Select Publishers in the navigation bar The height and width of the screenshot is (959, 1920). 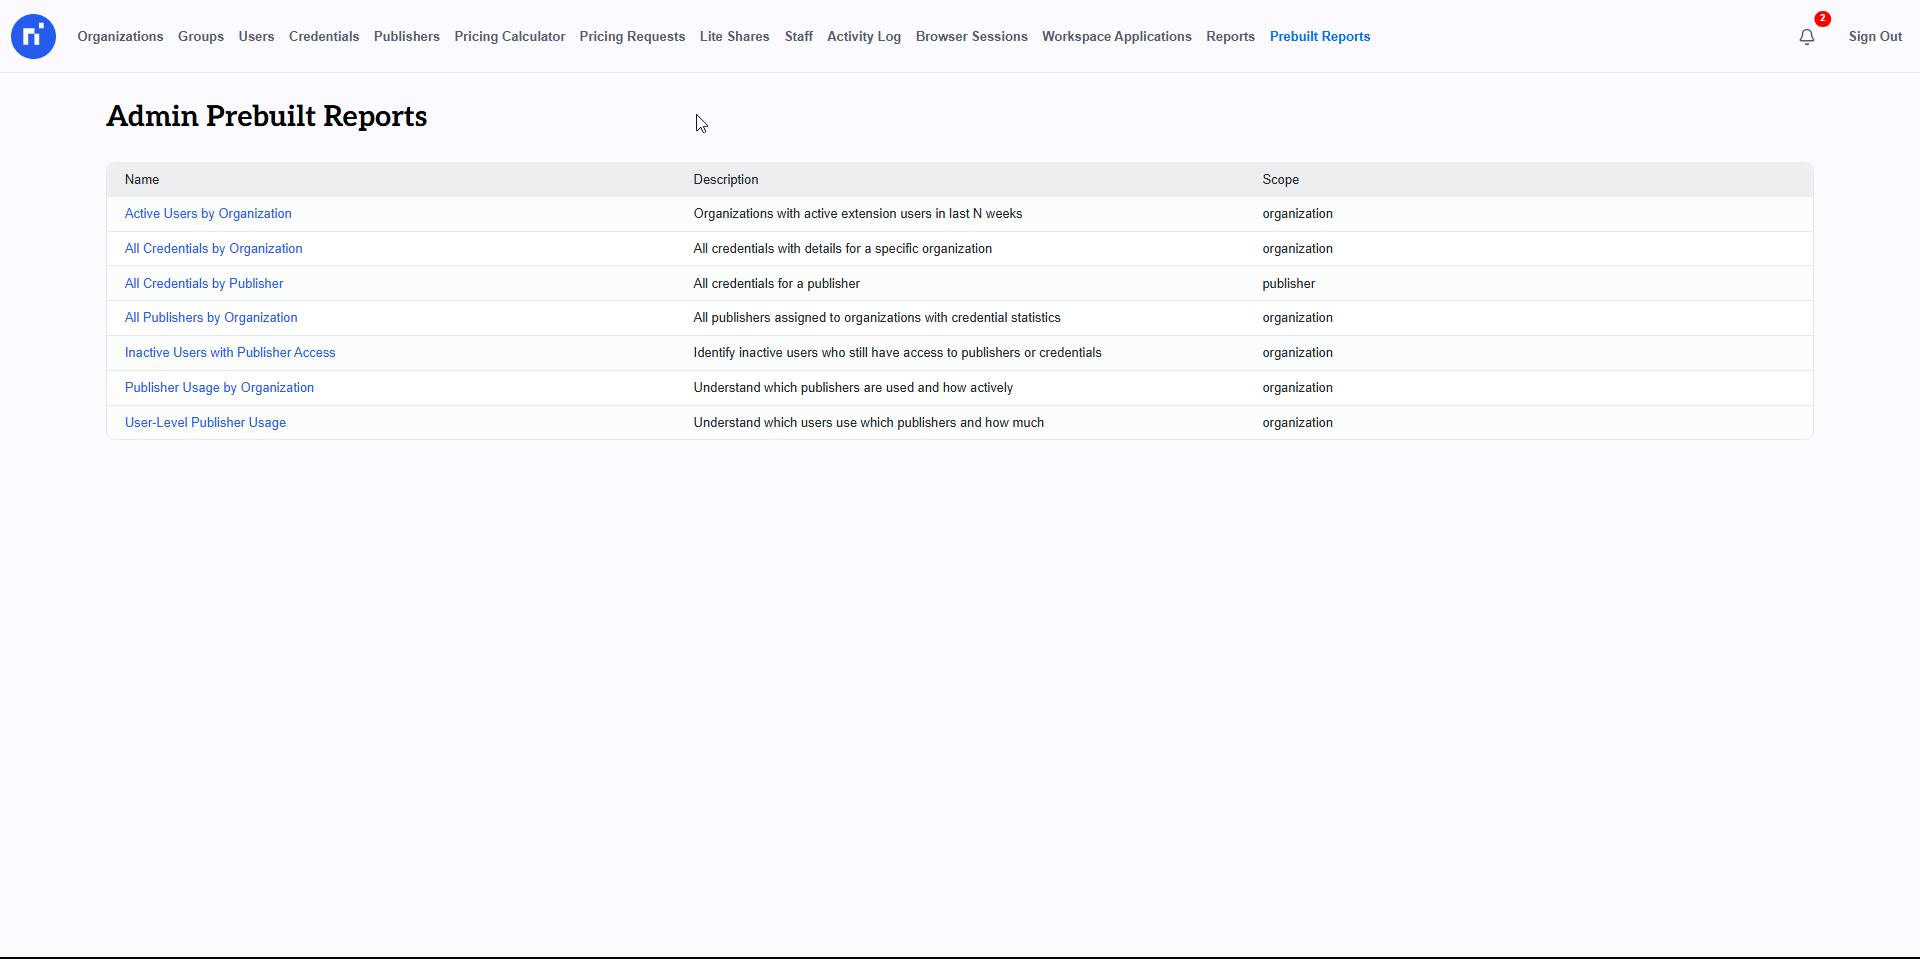[406, 37]
